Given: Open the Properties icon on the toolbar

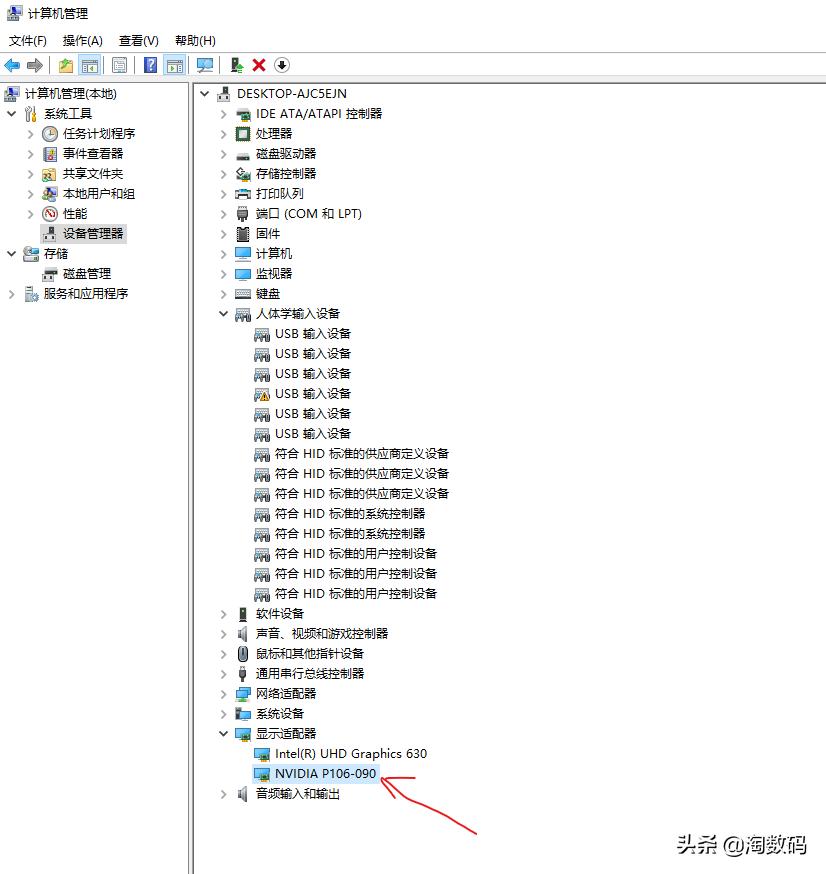Looking at the screenshot, I should pyautogui.click(x=118, y=64).
